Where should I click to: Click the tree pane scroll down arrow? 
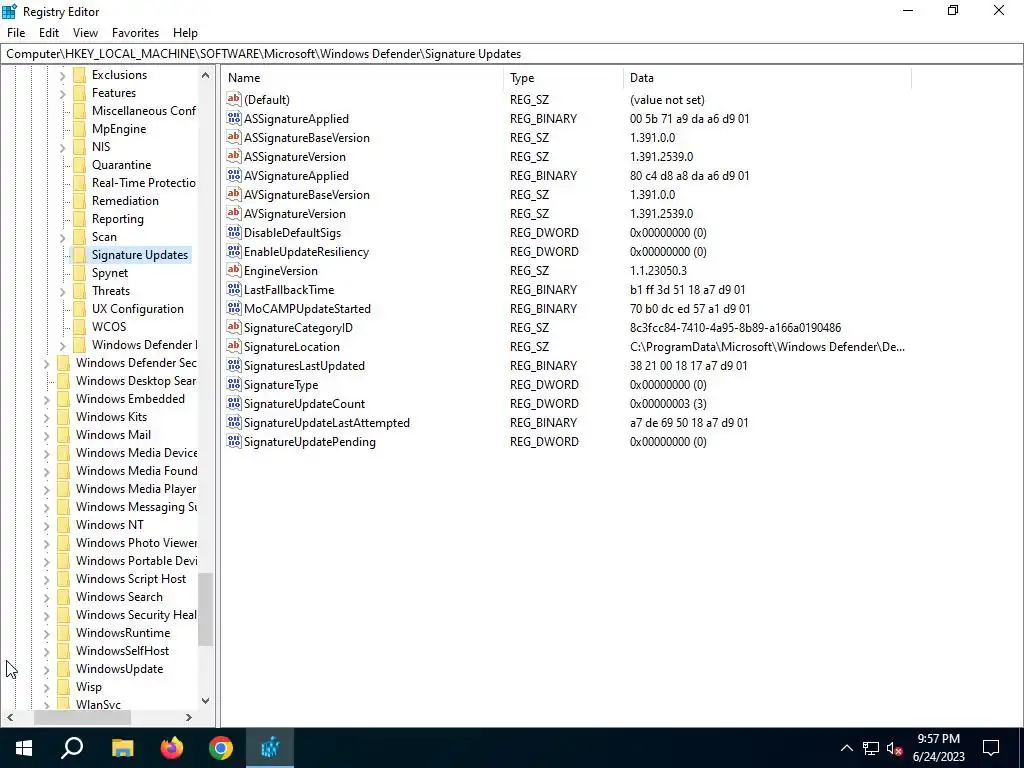tap(206, 701)
